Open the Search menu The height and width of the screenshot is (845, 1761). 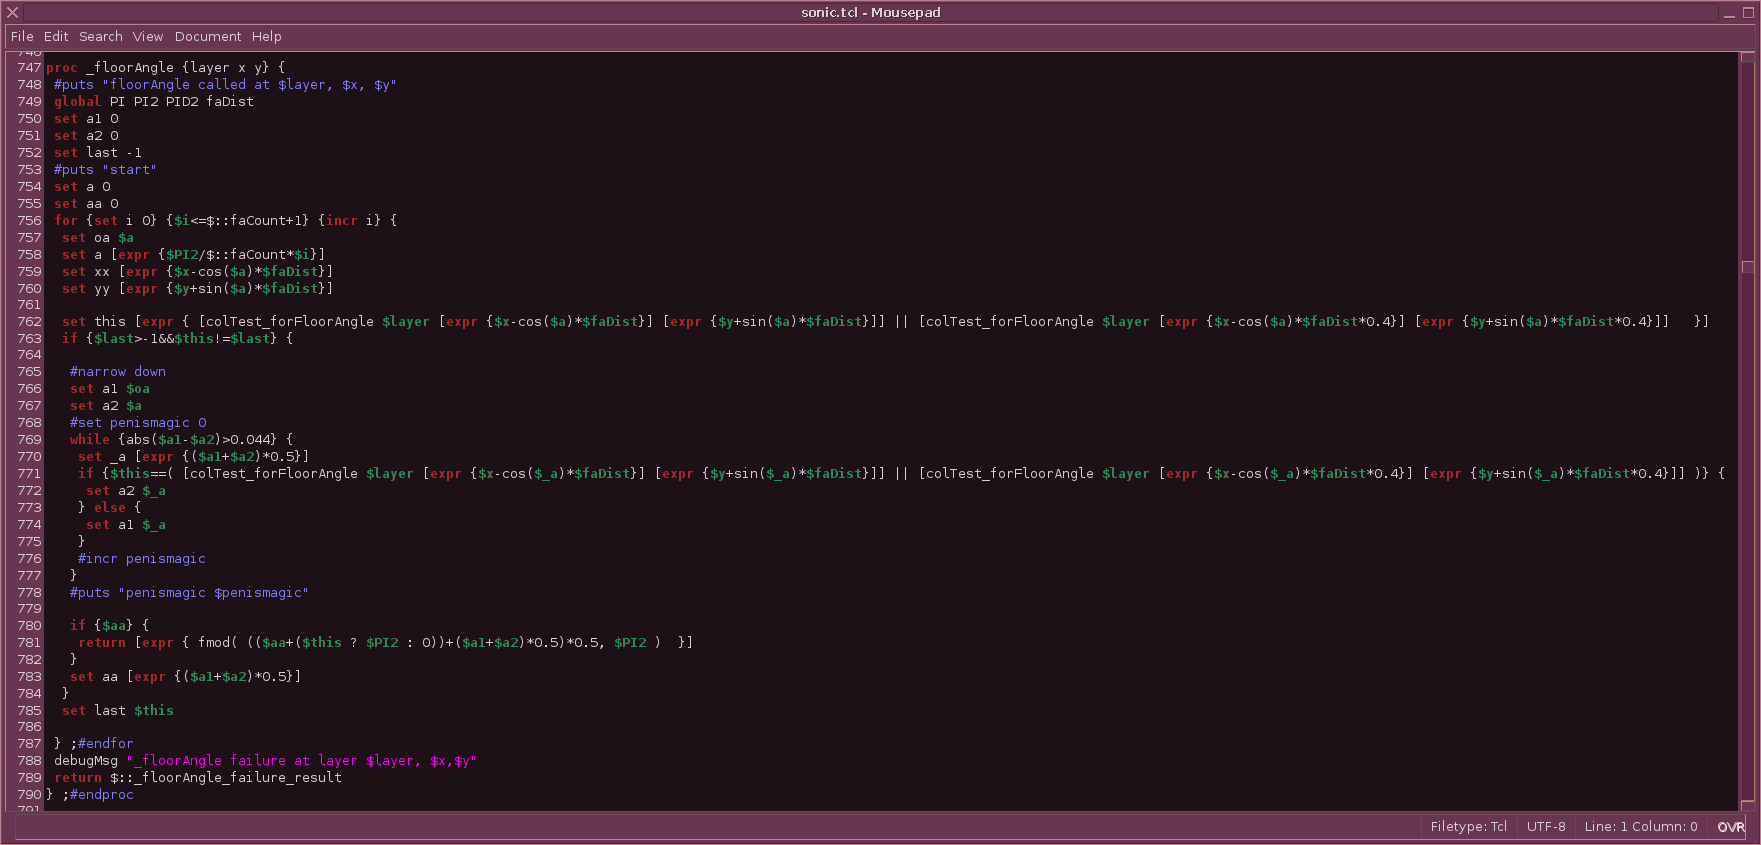pos(101,36)
